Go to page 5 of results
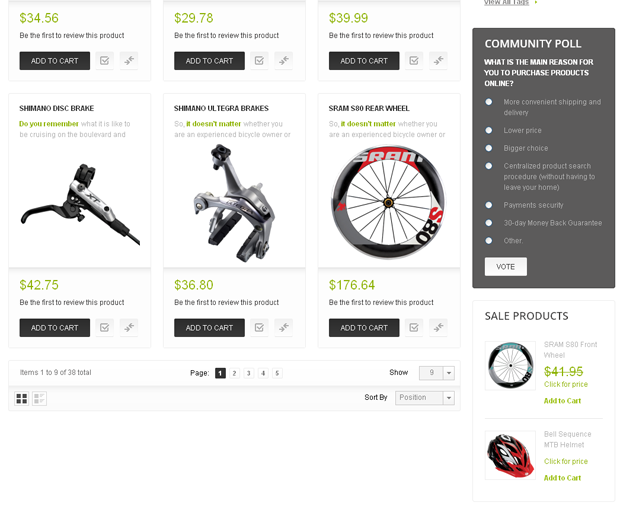This screenshot has width=620, height=509. click(x=277, y=373)
